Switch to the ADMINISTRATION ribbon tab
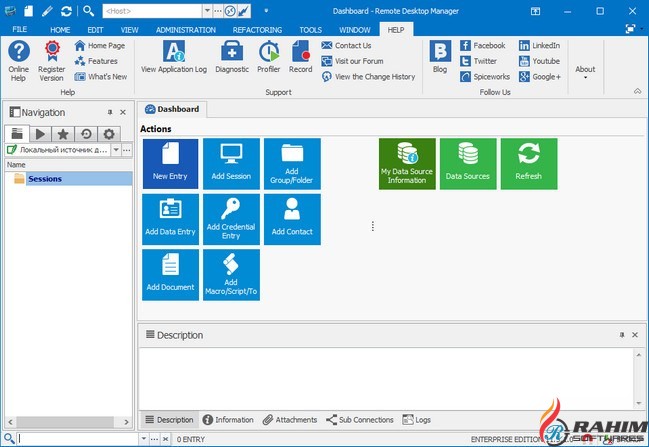The height and width of the screenshot is (447, 649). click(186, 30)
